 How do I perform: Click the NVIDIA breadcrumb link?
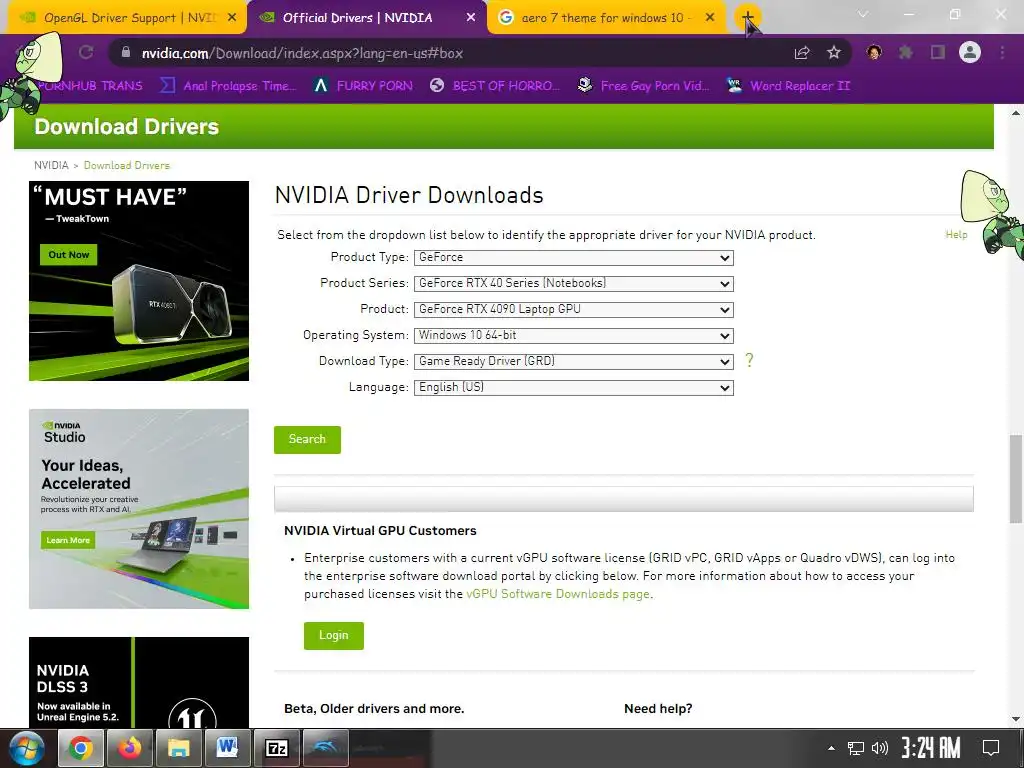pyautogui.click(x=51, y=165)
